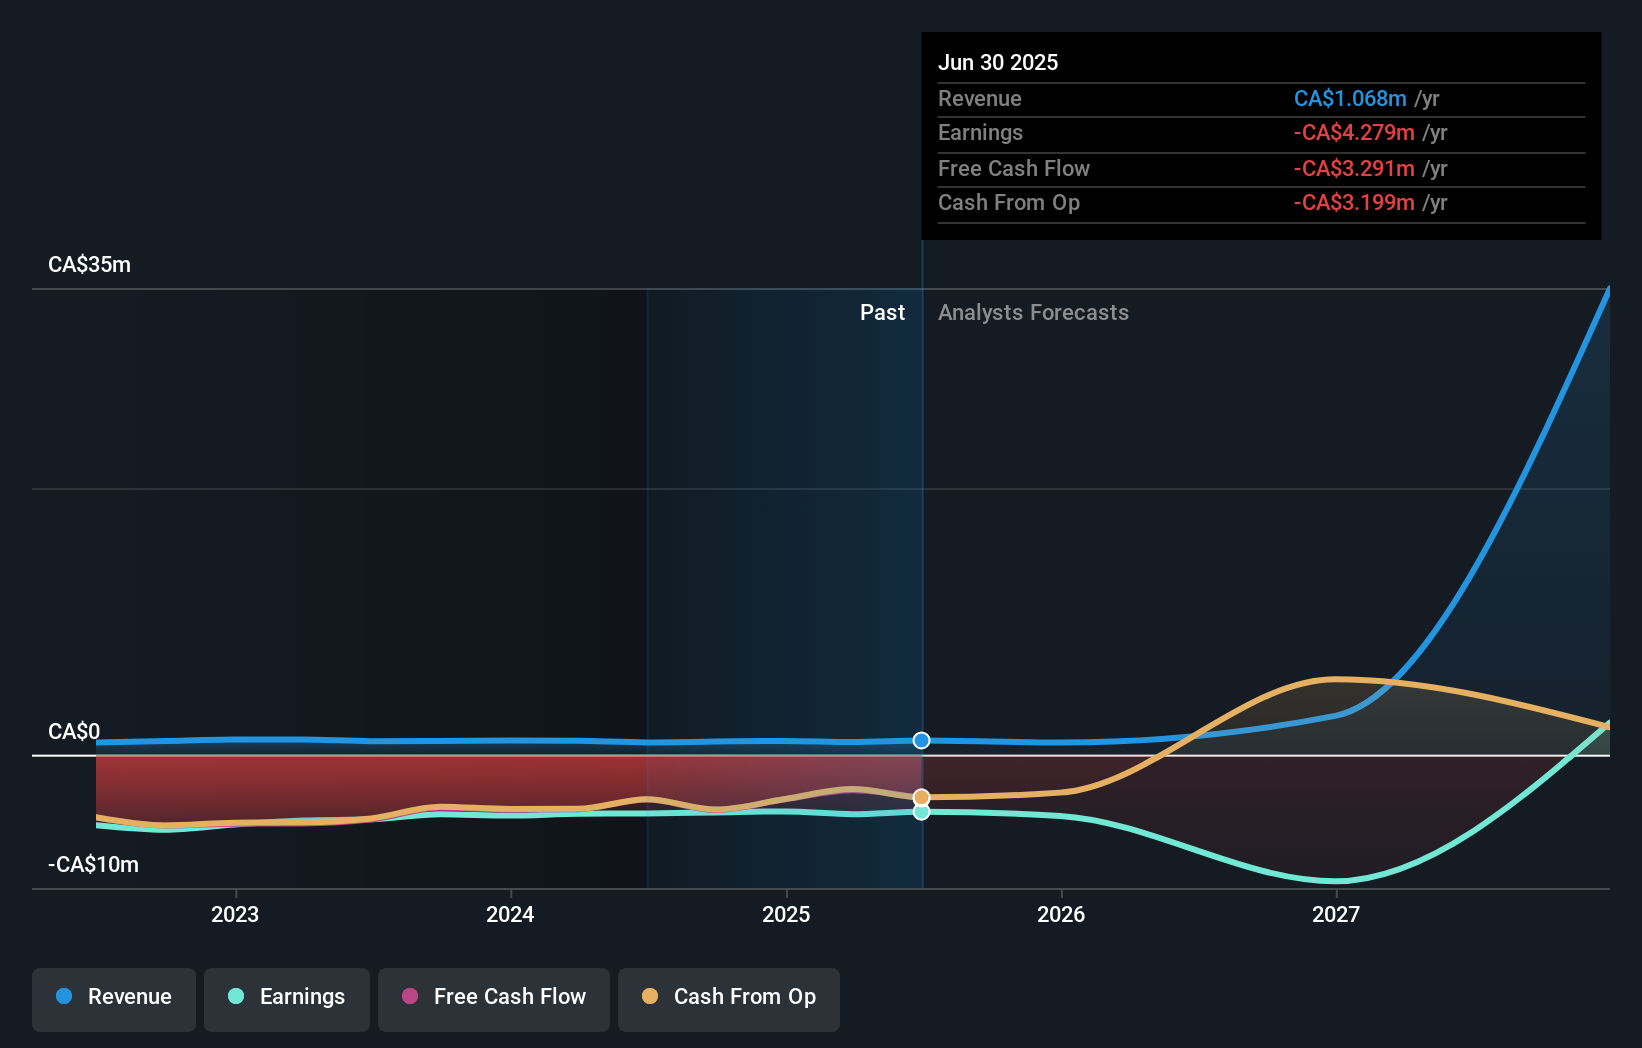Click the Jun 30 2025 tooltip date

pos(998,62)
